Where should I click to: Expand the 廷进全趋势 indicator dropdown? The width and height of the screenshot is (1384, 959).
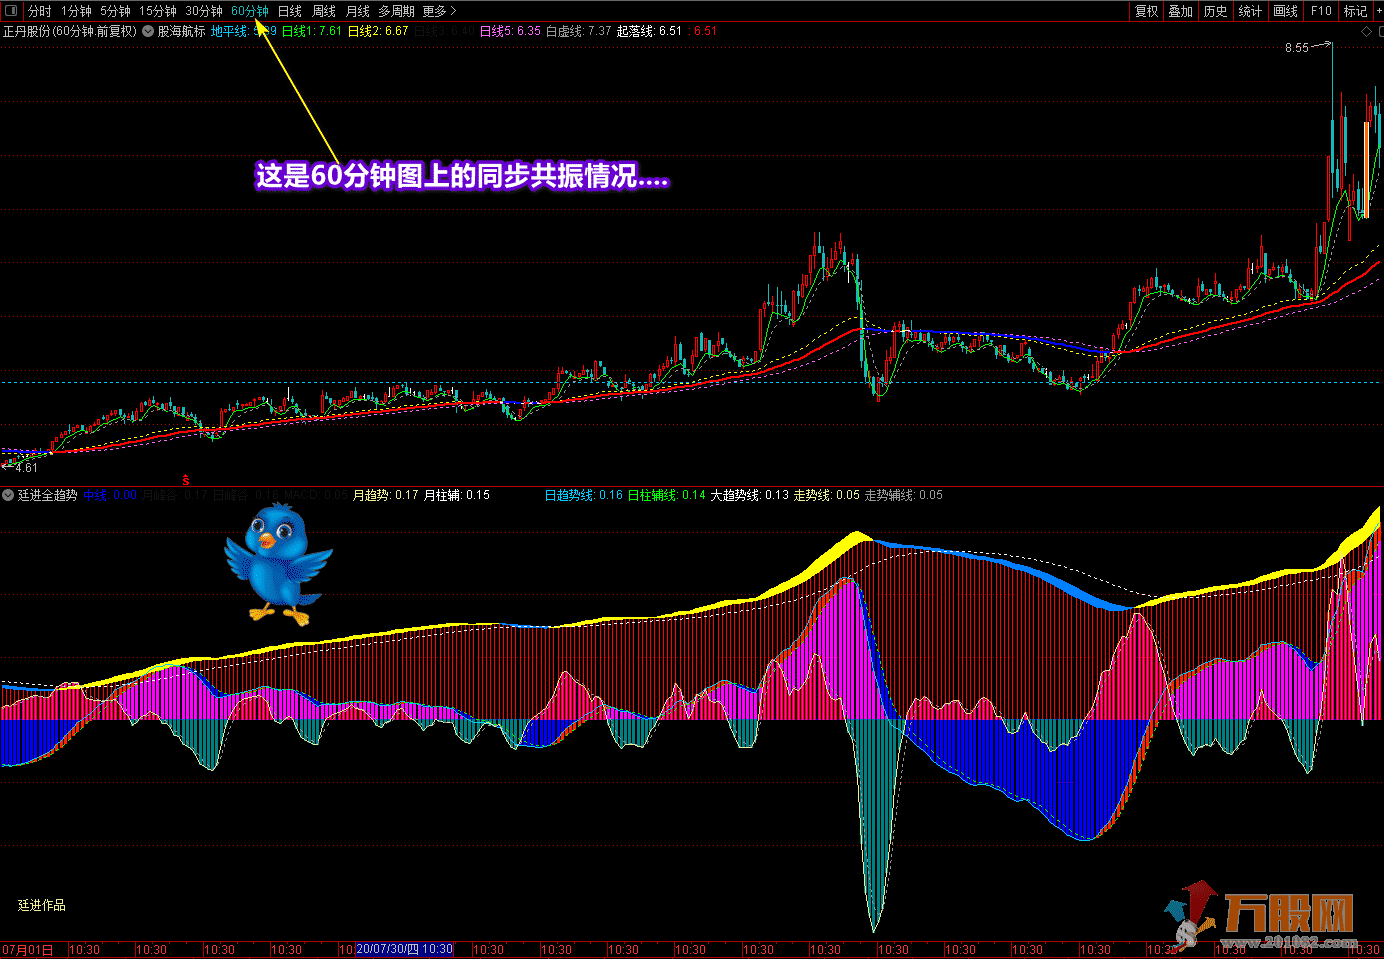click(8, 495)
